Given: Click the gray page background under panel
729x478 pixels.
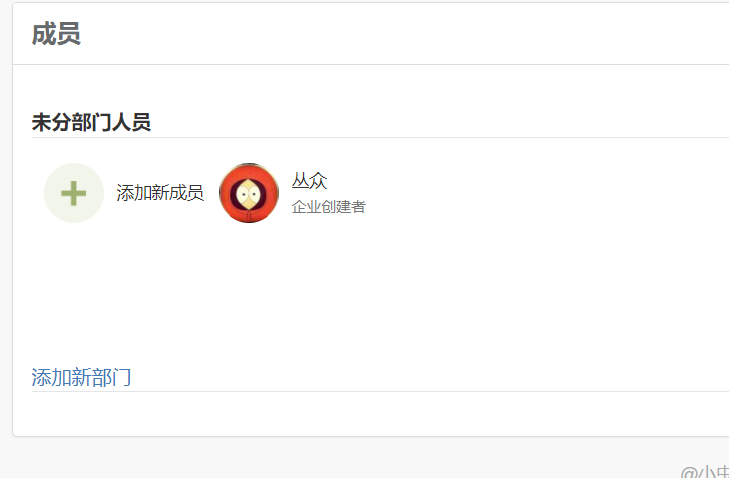Looking at the screenshot, I should pyautogui.click(x=325, y=458).
